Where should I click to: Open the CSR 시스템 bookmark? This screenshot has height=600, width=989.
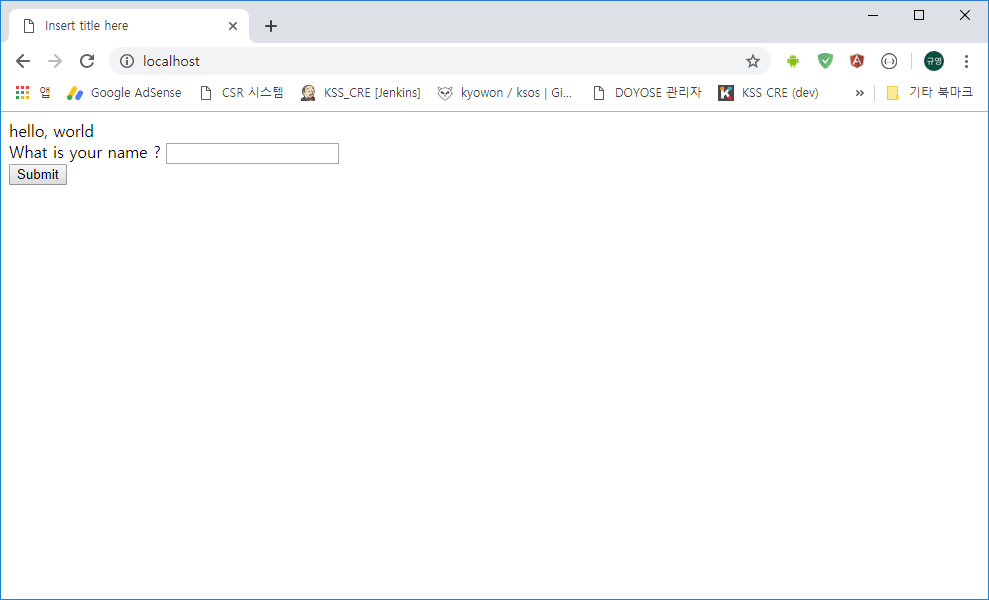[242, 93]
